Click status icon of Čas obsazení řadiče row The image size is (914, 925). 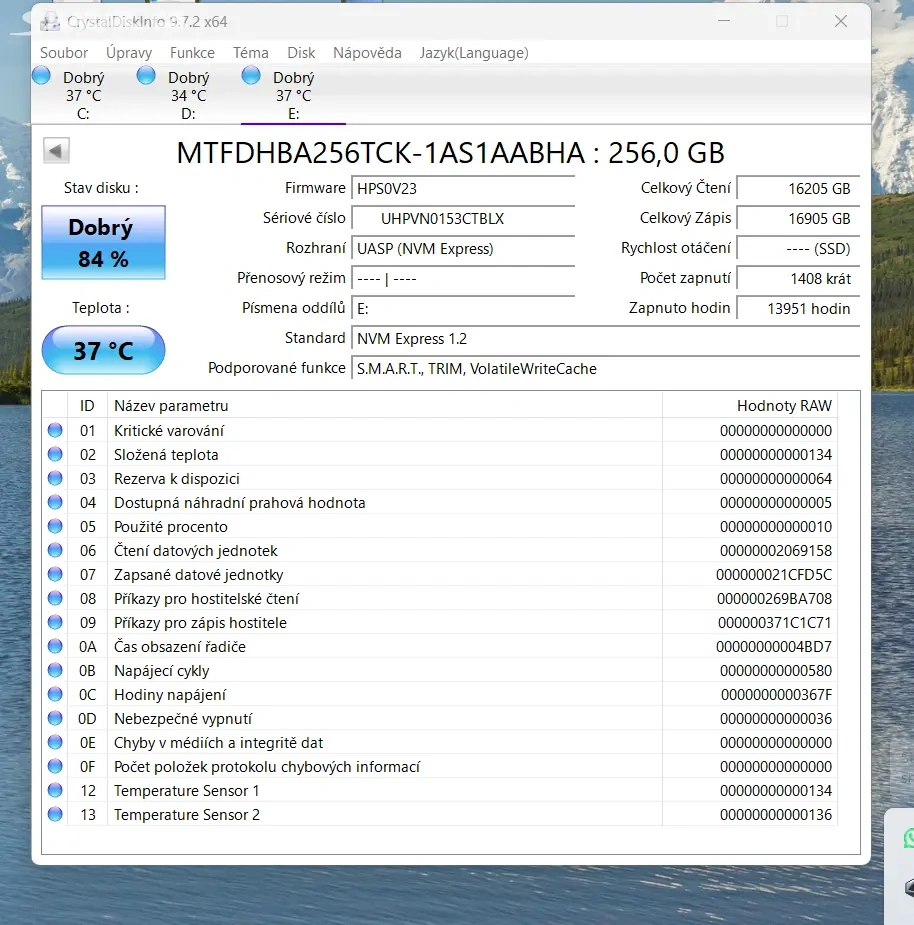click(x=55, y=646)
